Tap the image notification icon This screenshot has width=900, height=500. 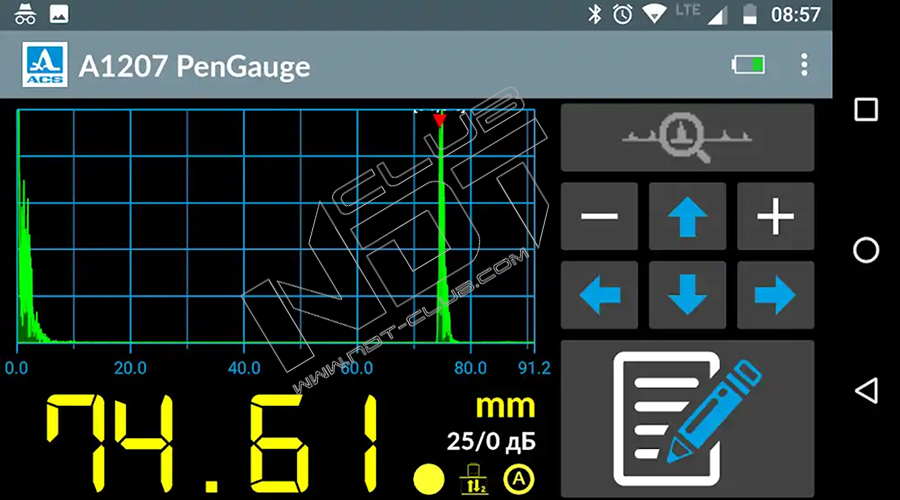(x=59, y=14)
